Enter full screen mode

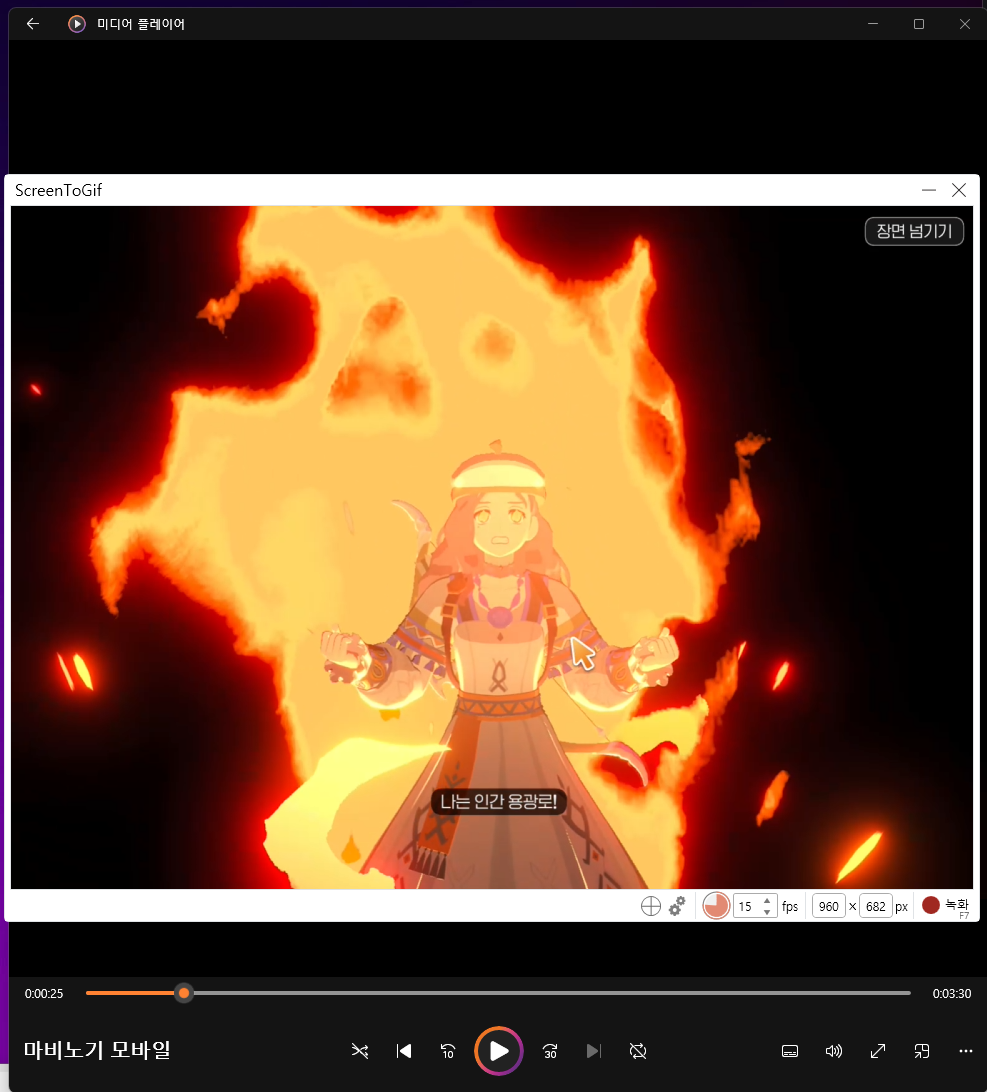click(x=878, y=1051)
